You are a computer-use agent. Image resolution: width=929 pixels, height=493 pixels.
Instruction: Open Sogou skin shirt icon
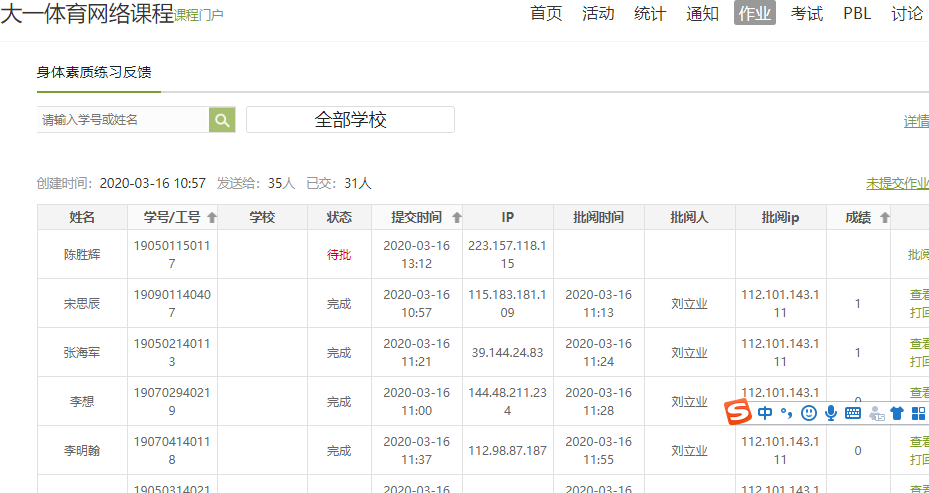pos(896,413)
